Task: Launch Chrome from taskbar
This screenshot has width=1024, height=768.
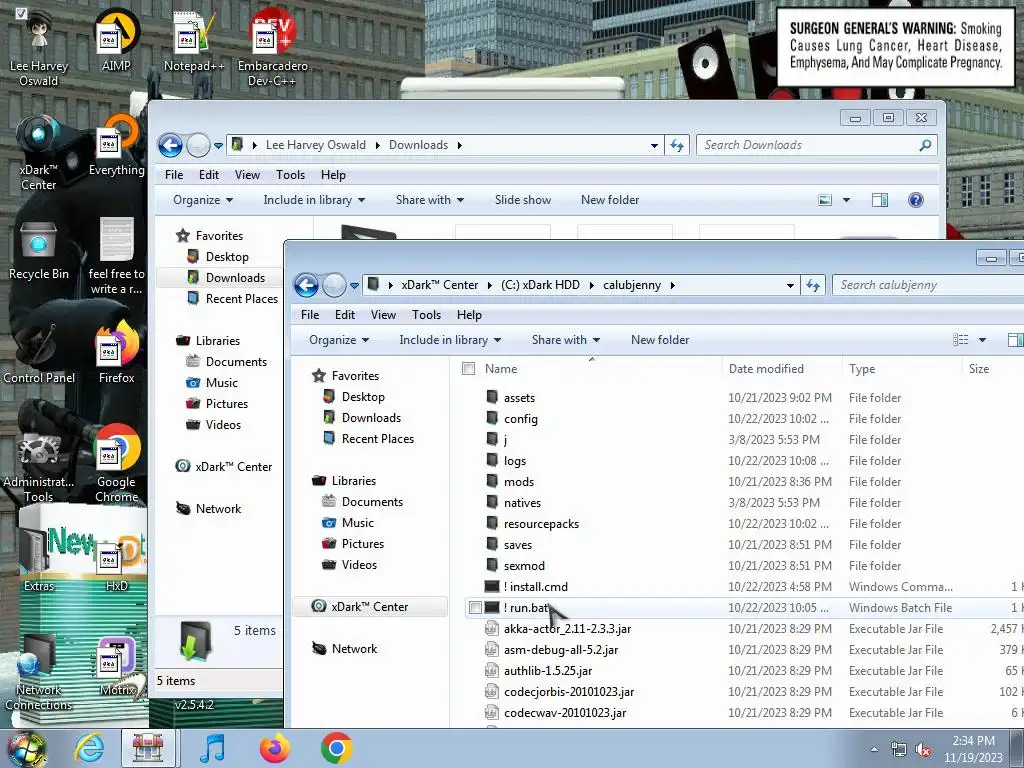Action: click(x=336, y=748)
